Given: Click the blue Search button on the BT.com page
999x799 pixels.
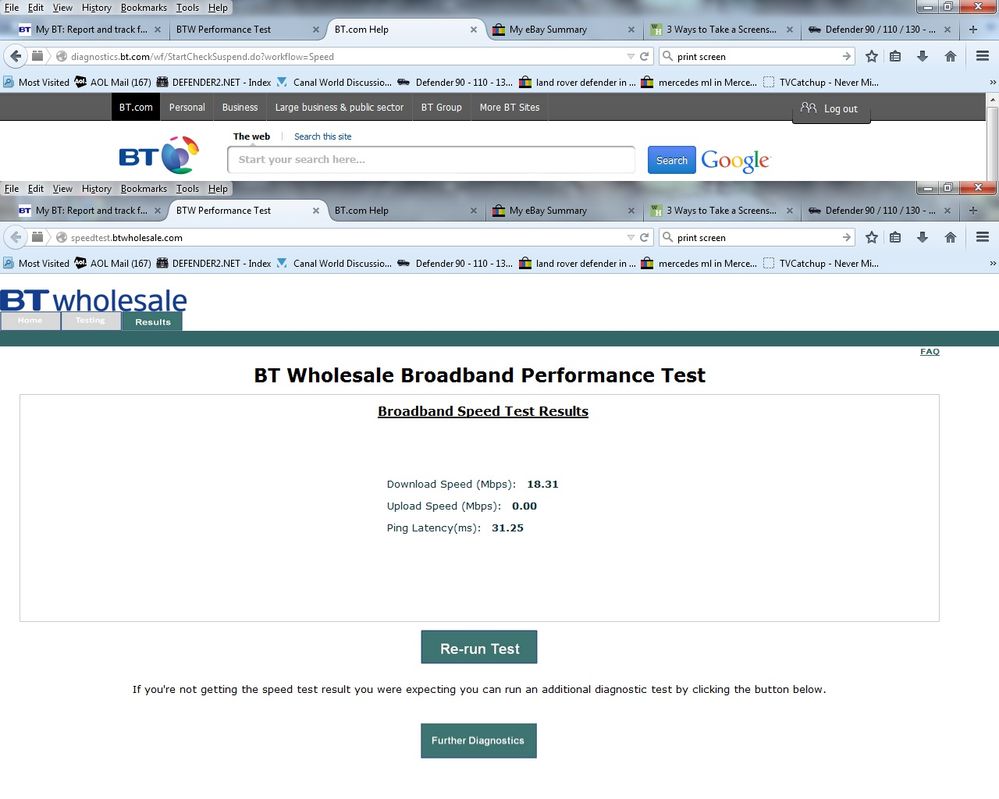Looking at the screenshot, I should click(x=672, y=160).
